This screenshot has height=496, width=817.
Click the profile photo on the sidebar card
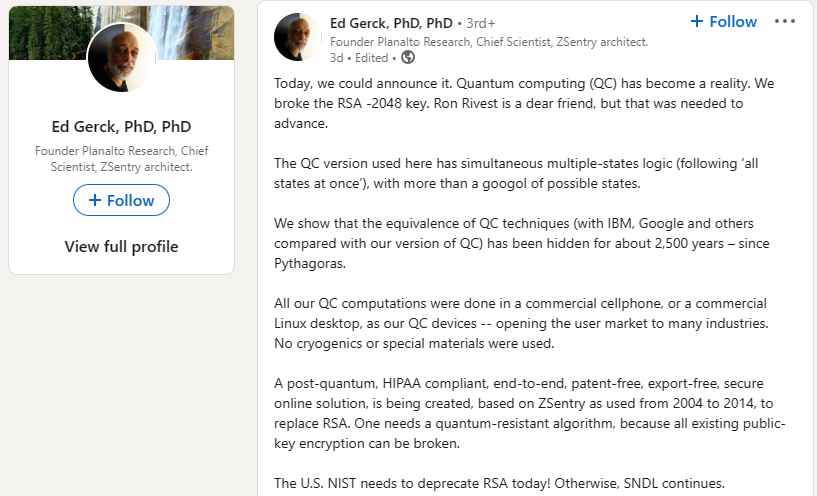pyautogui.click(x=122, y=58)
